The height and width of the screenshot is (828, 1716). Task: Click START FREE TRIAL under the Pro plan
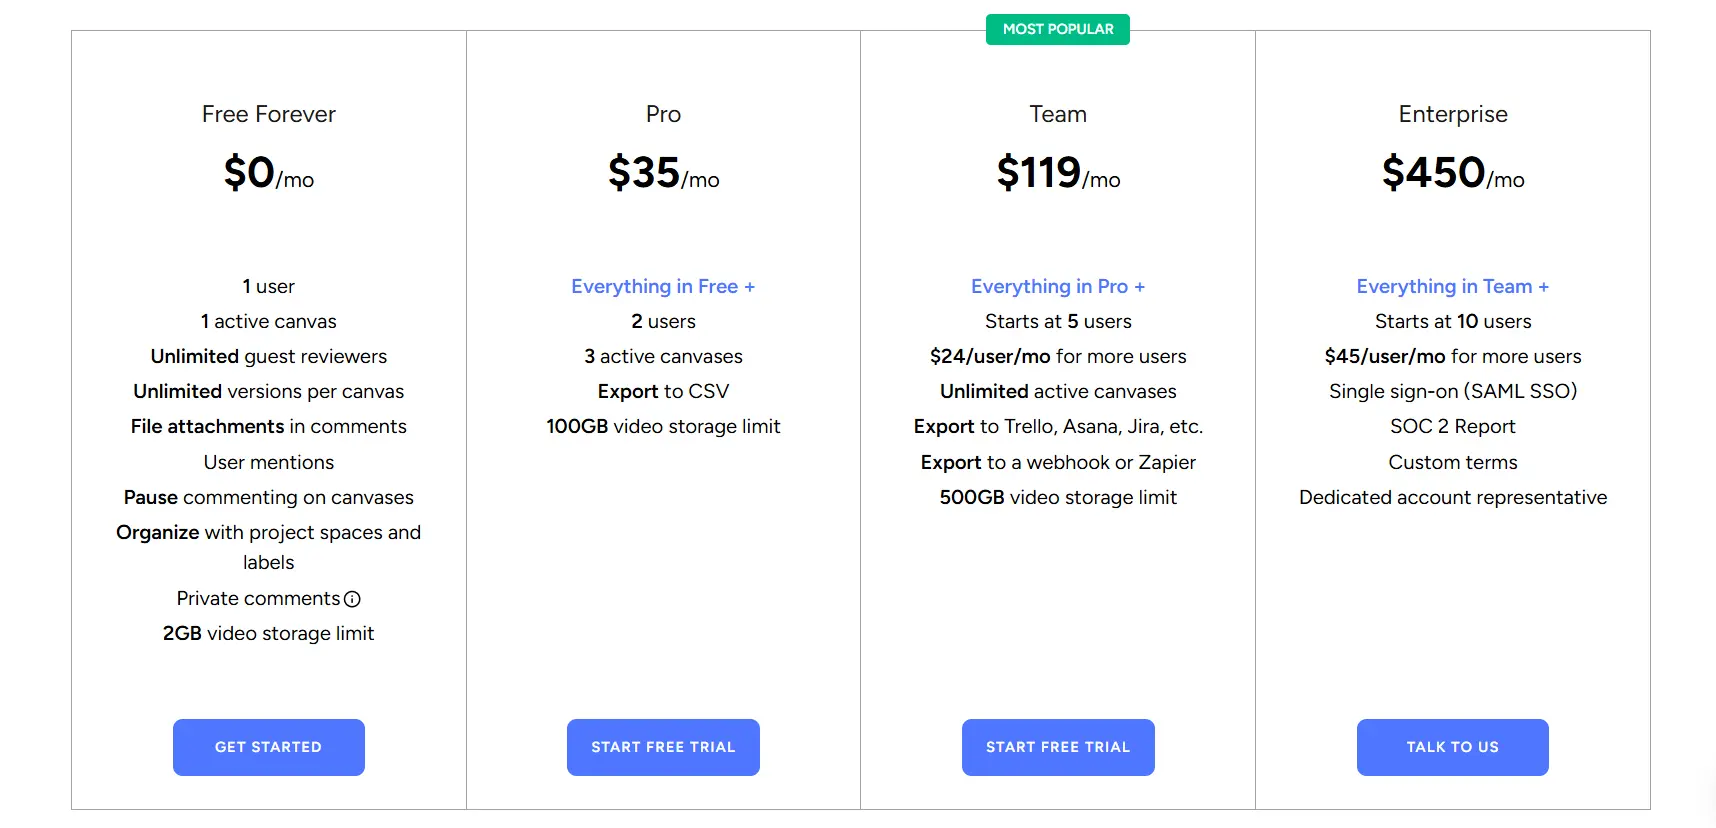click(x=663, y=747)
